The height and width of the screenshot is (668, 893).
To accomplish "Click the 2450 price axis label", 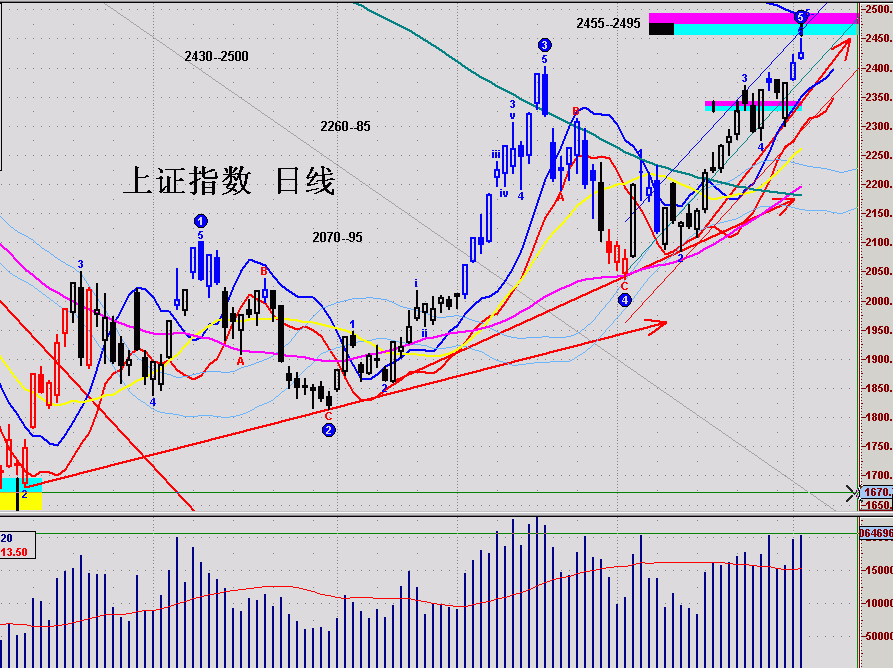I will [x=879, y=38].
